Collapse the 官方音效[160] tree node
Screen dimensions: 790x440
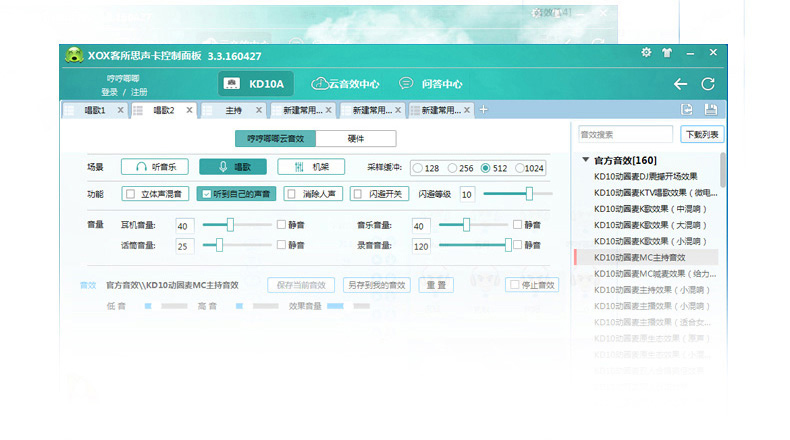tap(585, 160)
